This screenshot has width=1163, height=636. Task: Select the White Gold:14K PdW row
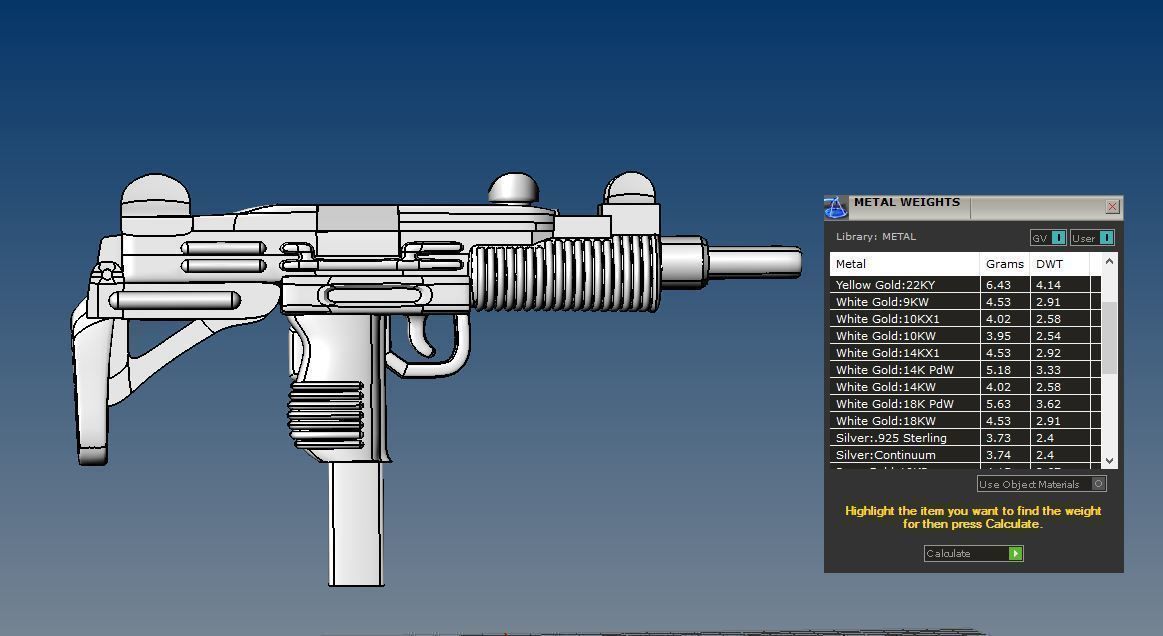click(x=965, y=370)
